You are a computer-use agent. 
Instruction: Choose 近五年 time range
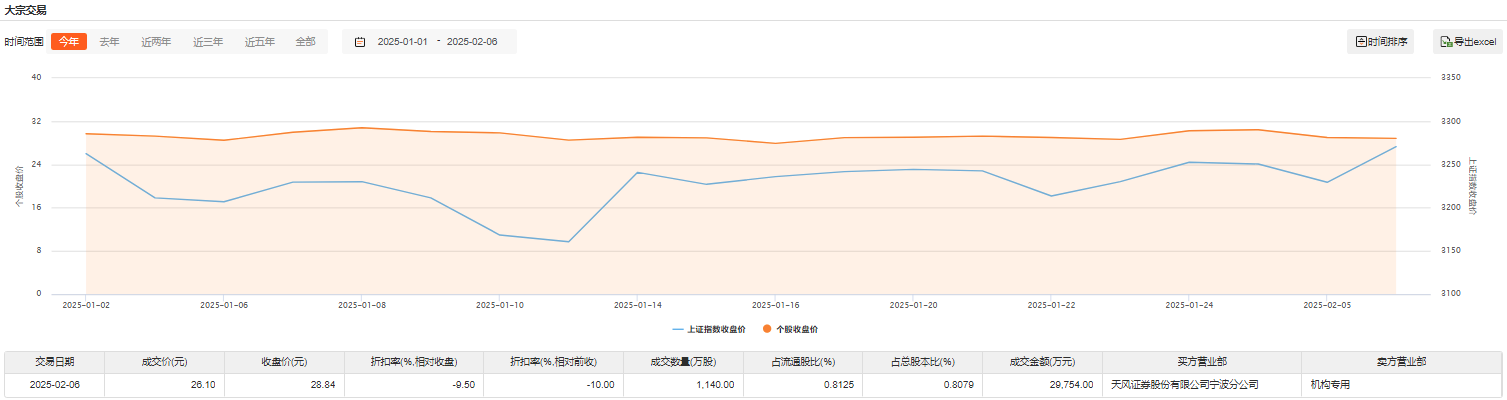click(260, 42)
